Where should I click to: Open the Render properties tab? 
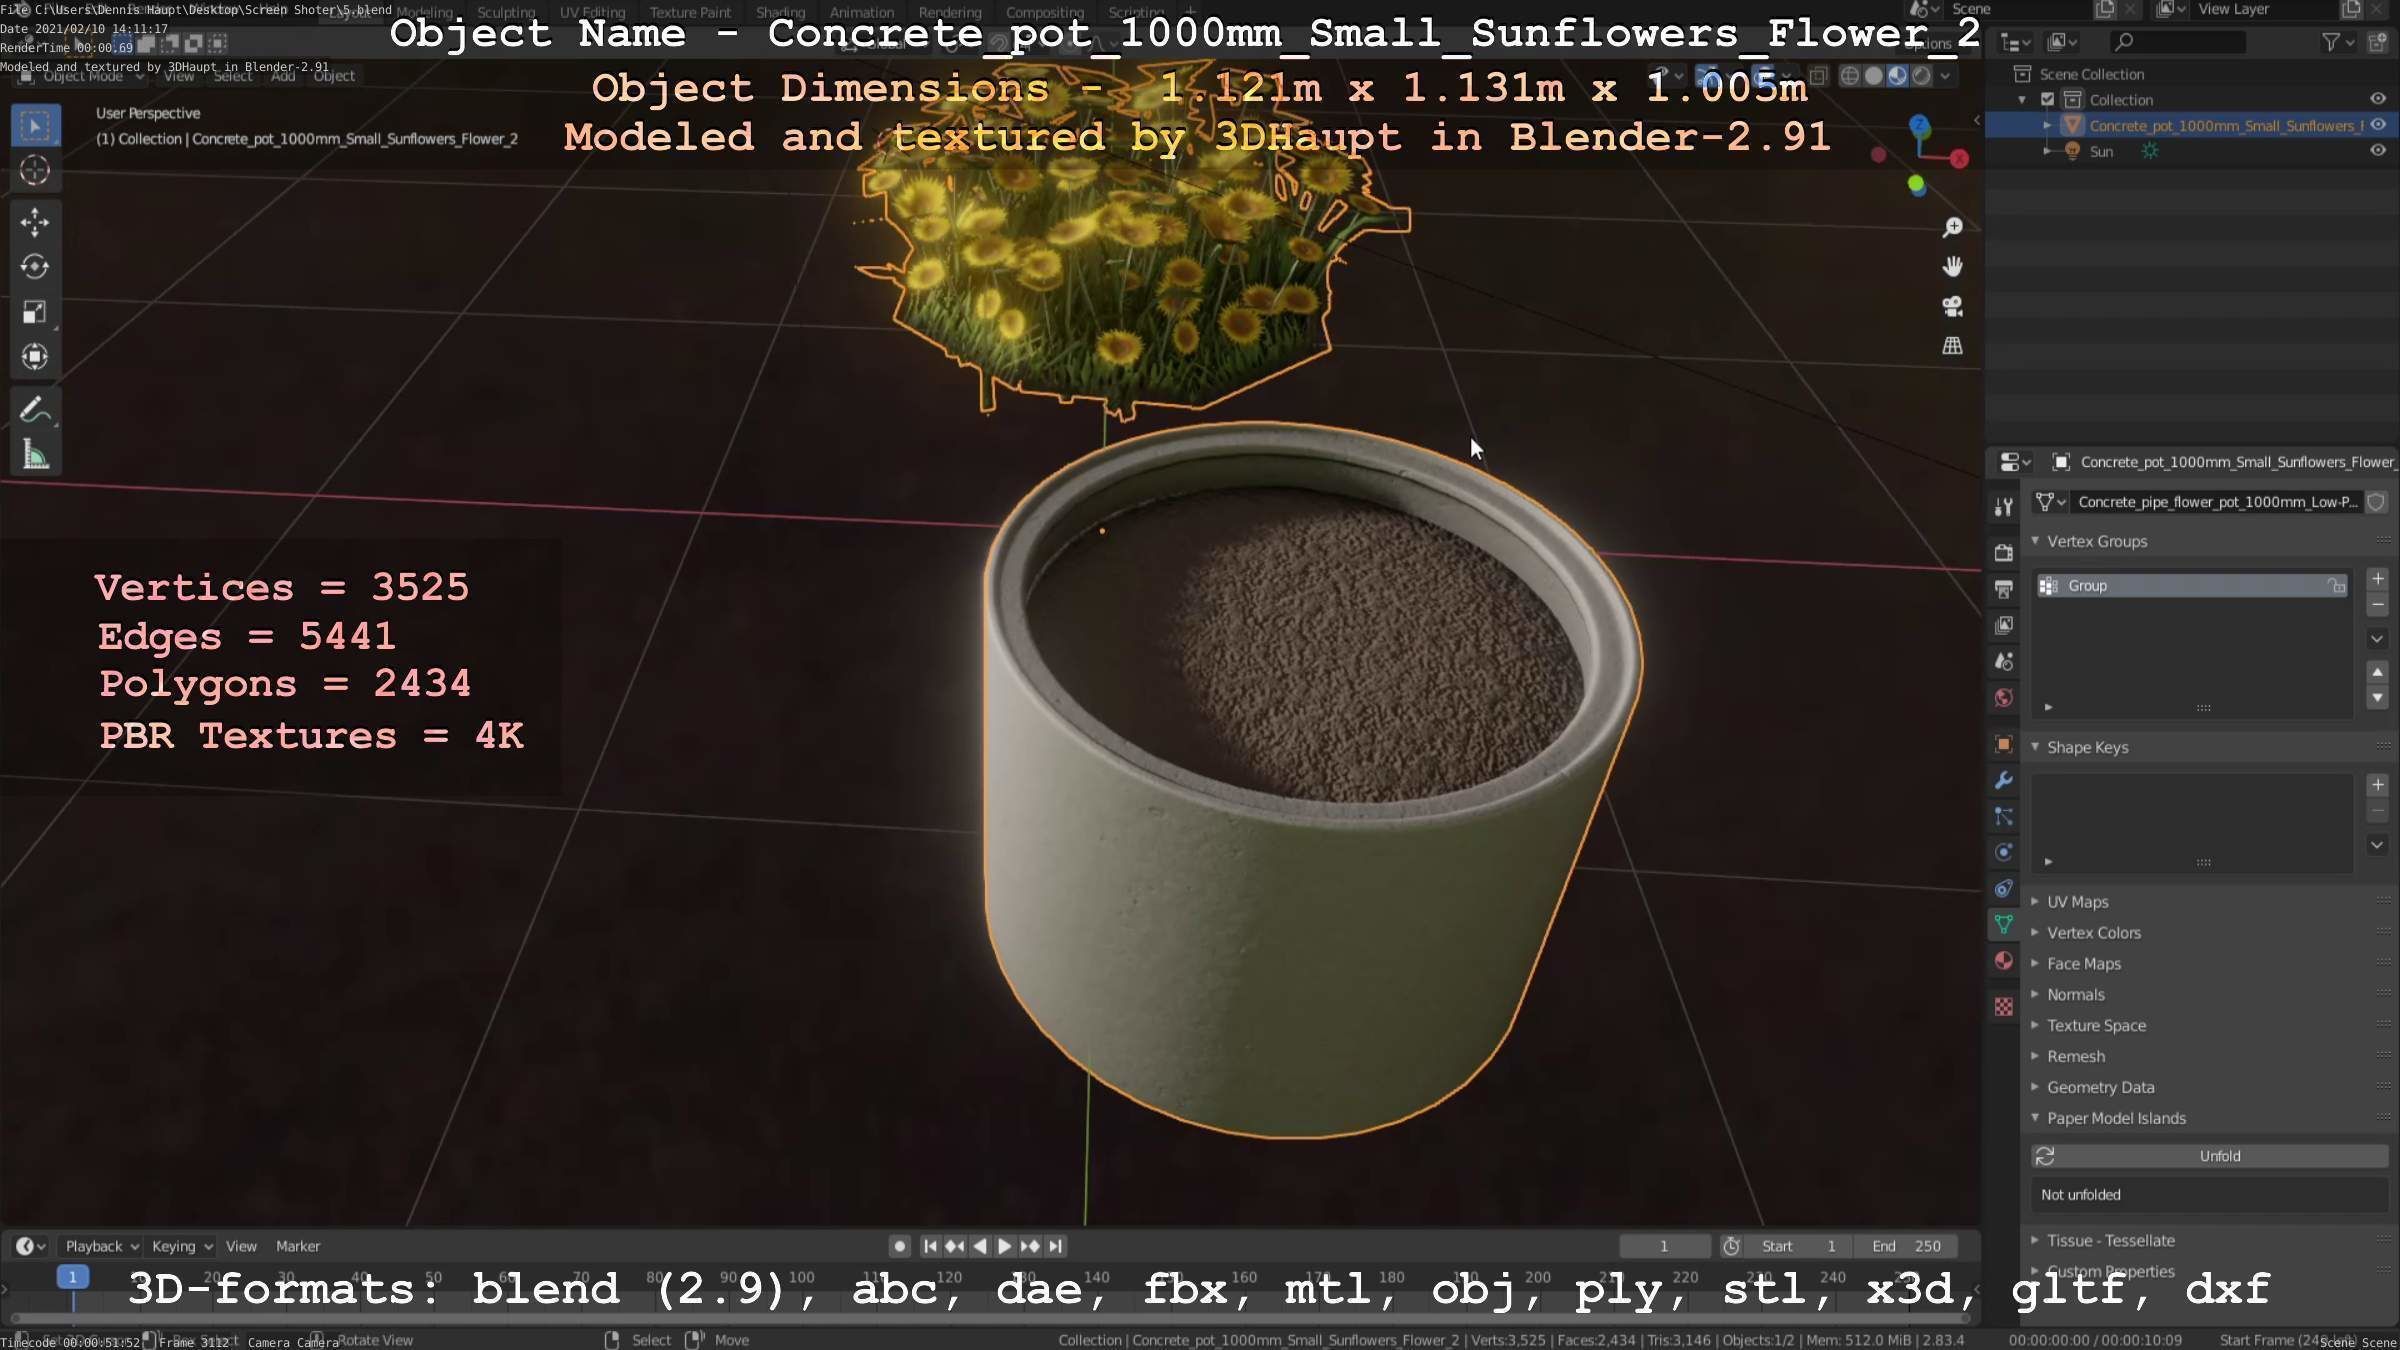[2003, 553]
